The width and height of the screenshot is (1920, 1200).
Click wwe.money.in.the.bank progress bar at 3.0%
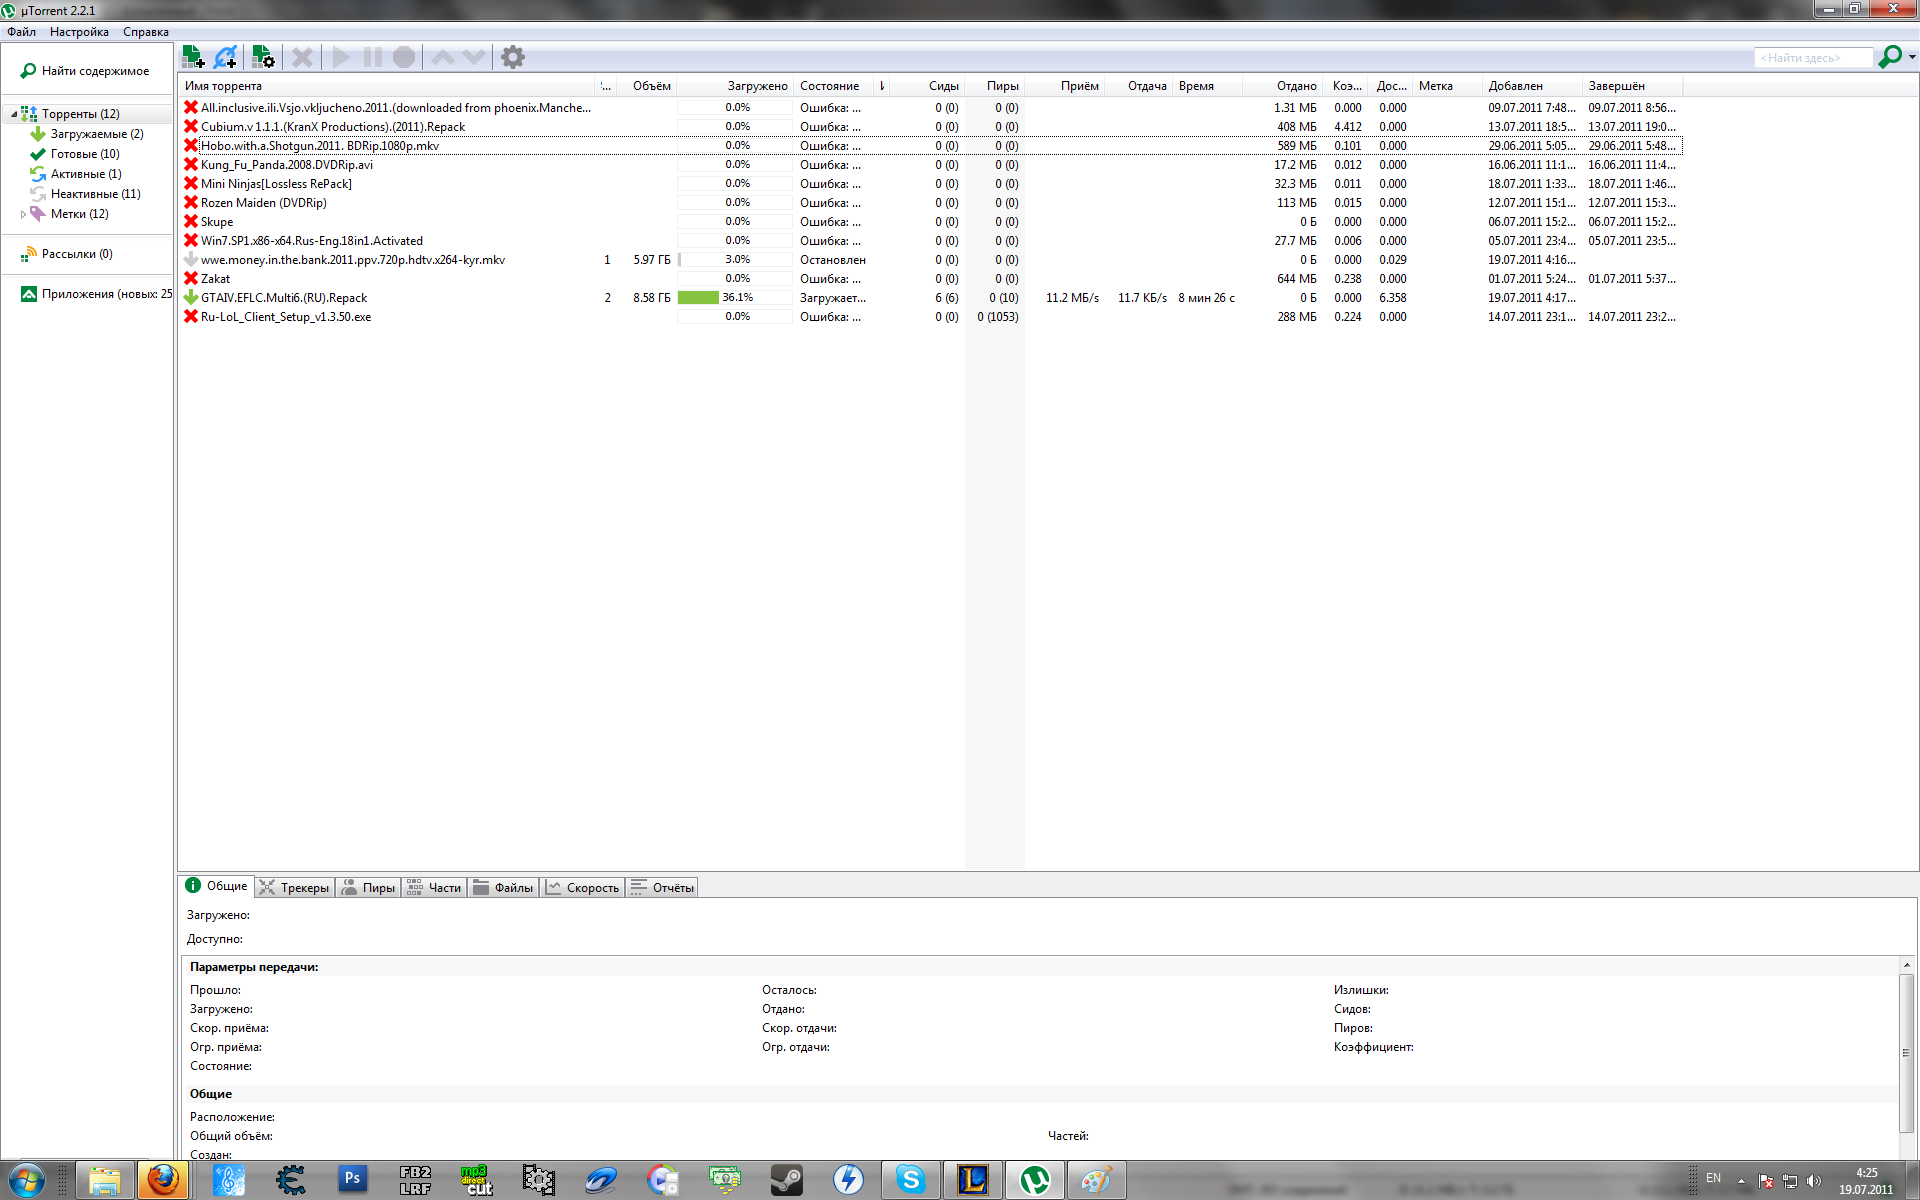click(735, 260)
